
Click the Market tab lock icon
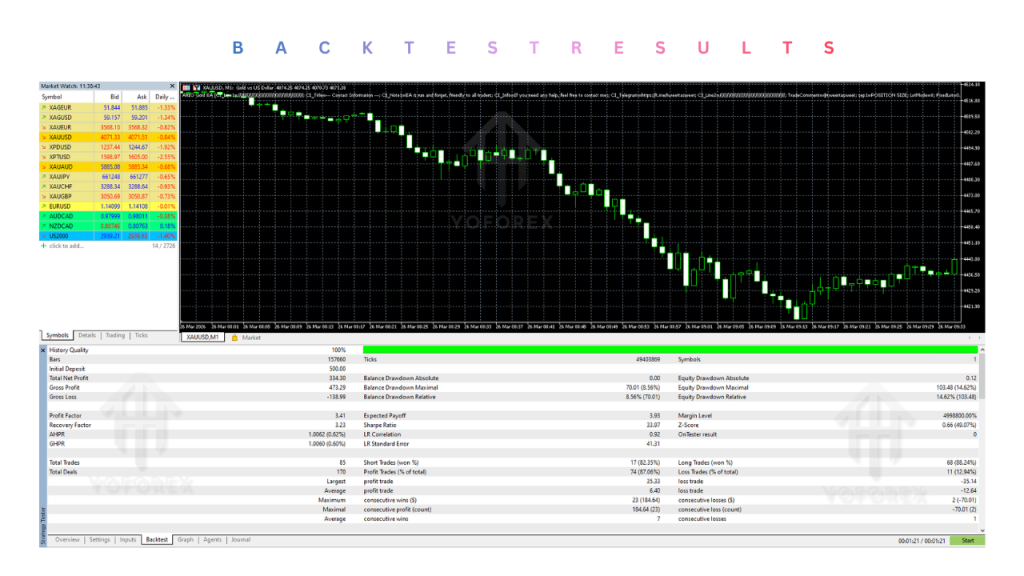pos(234,338)
